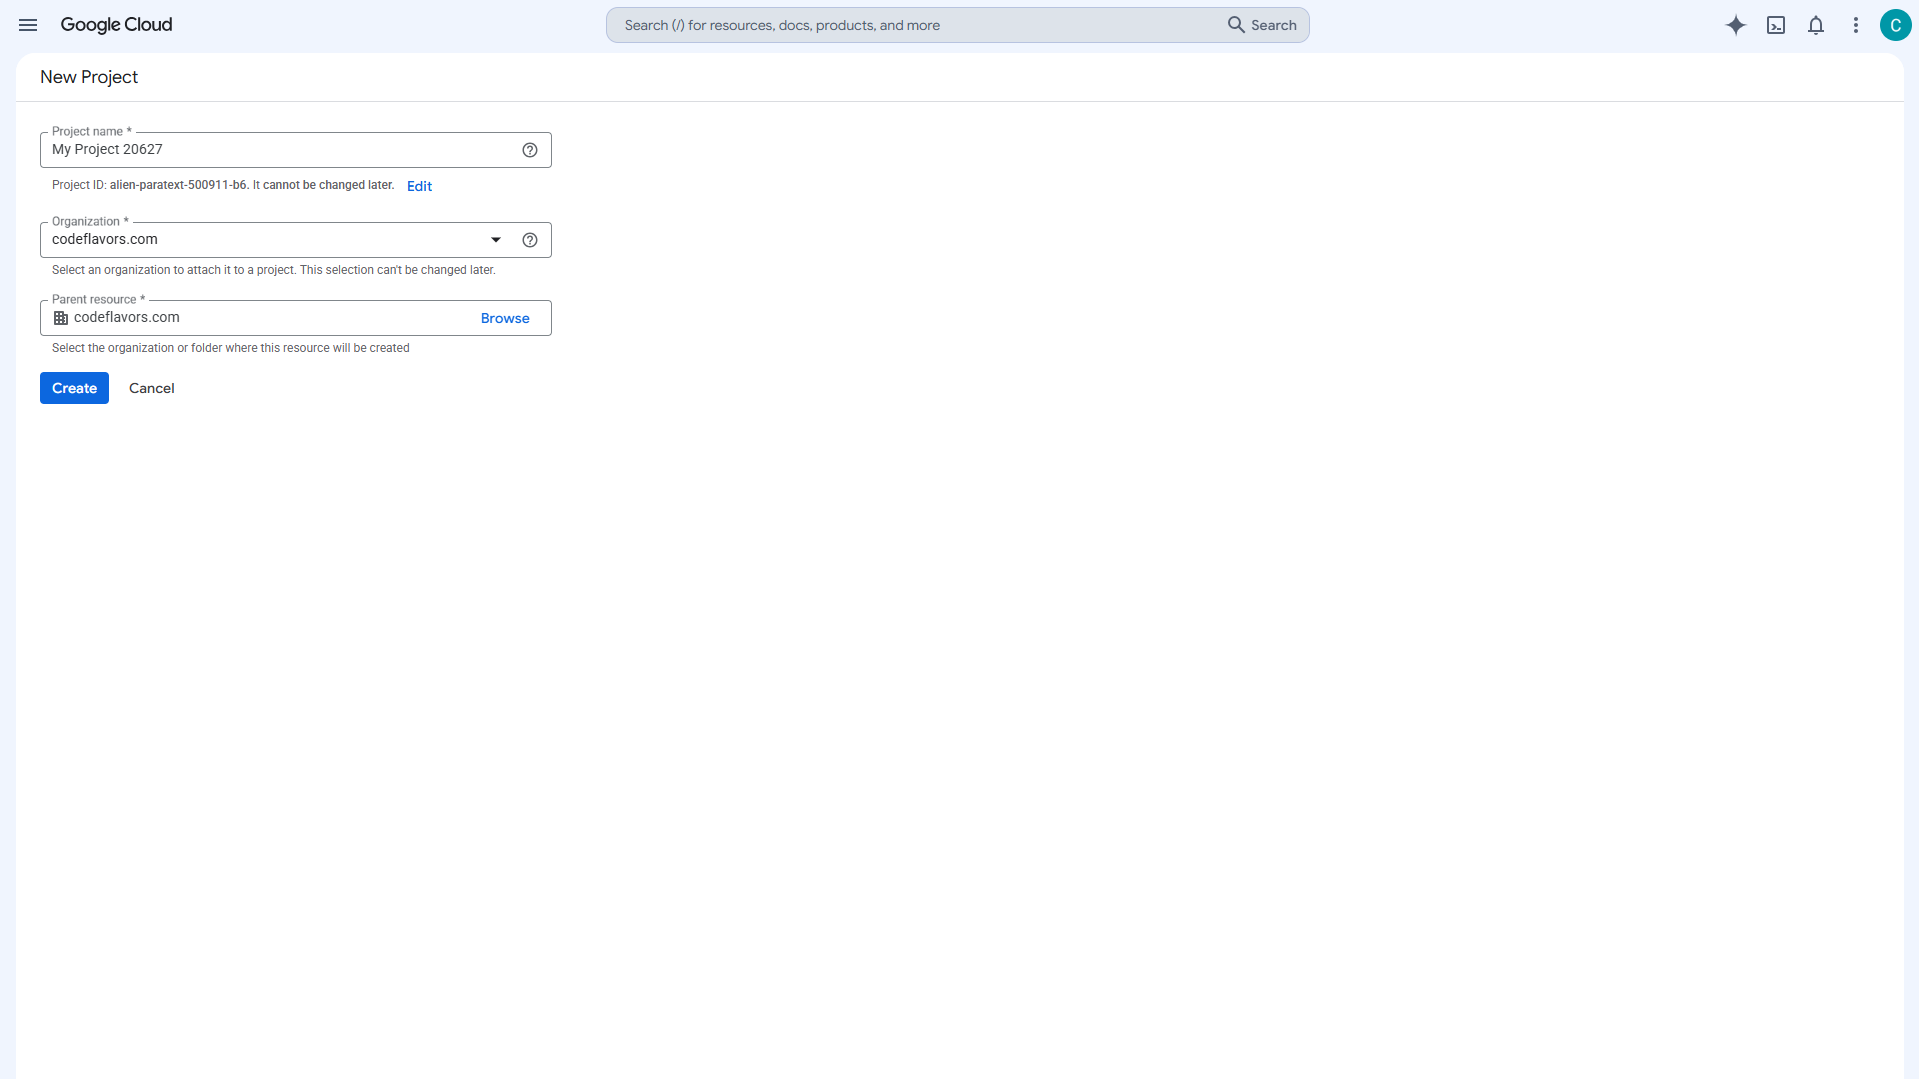Screen dimensions: 1919x1079
Task: Click the hint about resource creation location
Action: point(231,348)
